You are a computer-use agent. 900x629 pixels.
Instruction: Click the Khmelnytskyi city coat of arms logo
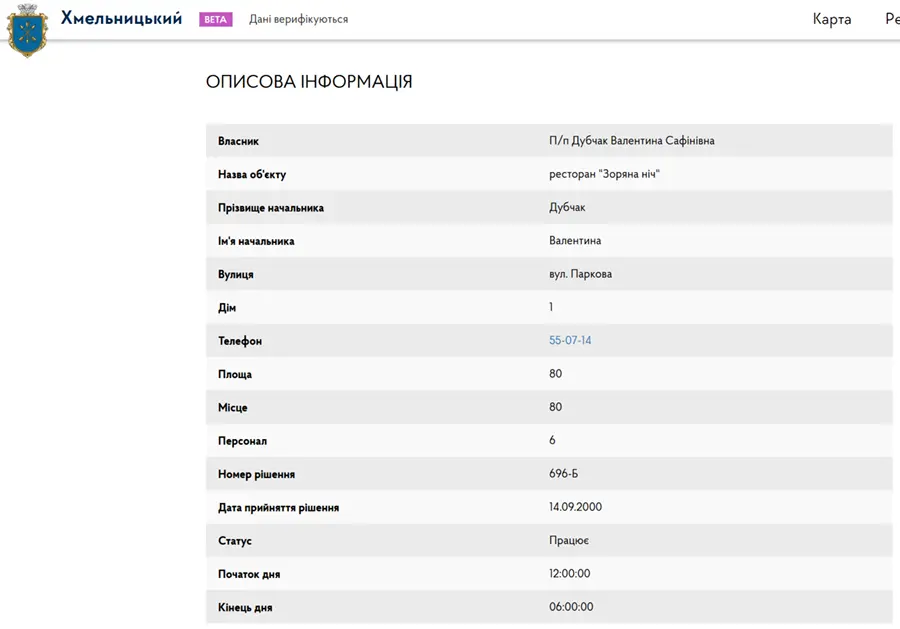coord(26,31)
